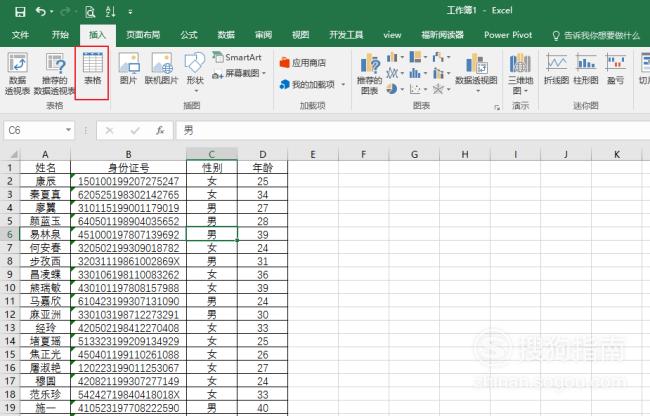Click the Select All corner triangle
This screenshot has width=650, height=416.
coord(13,155)
